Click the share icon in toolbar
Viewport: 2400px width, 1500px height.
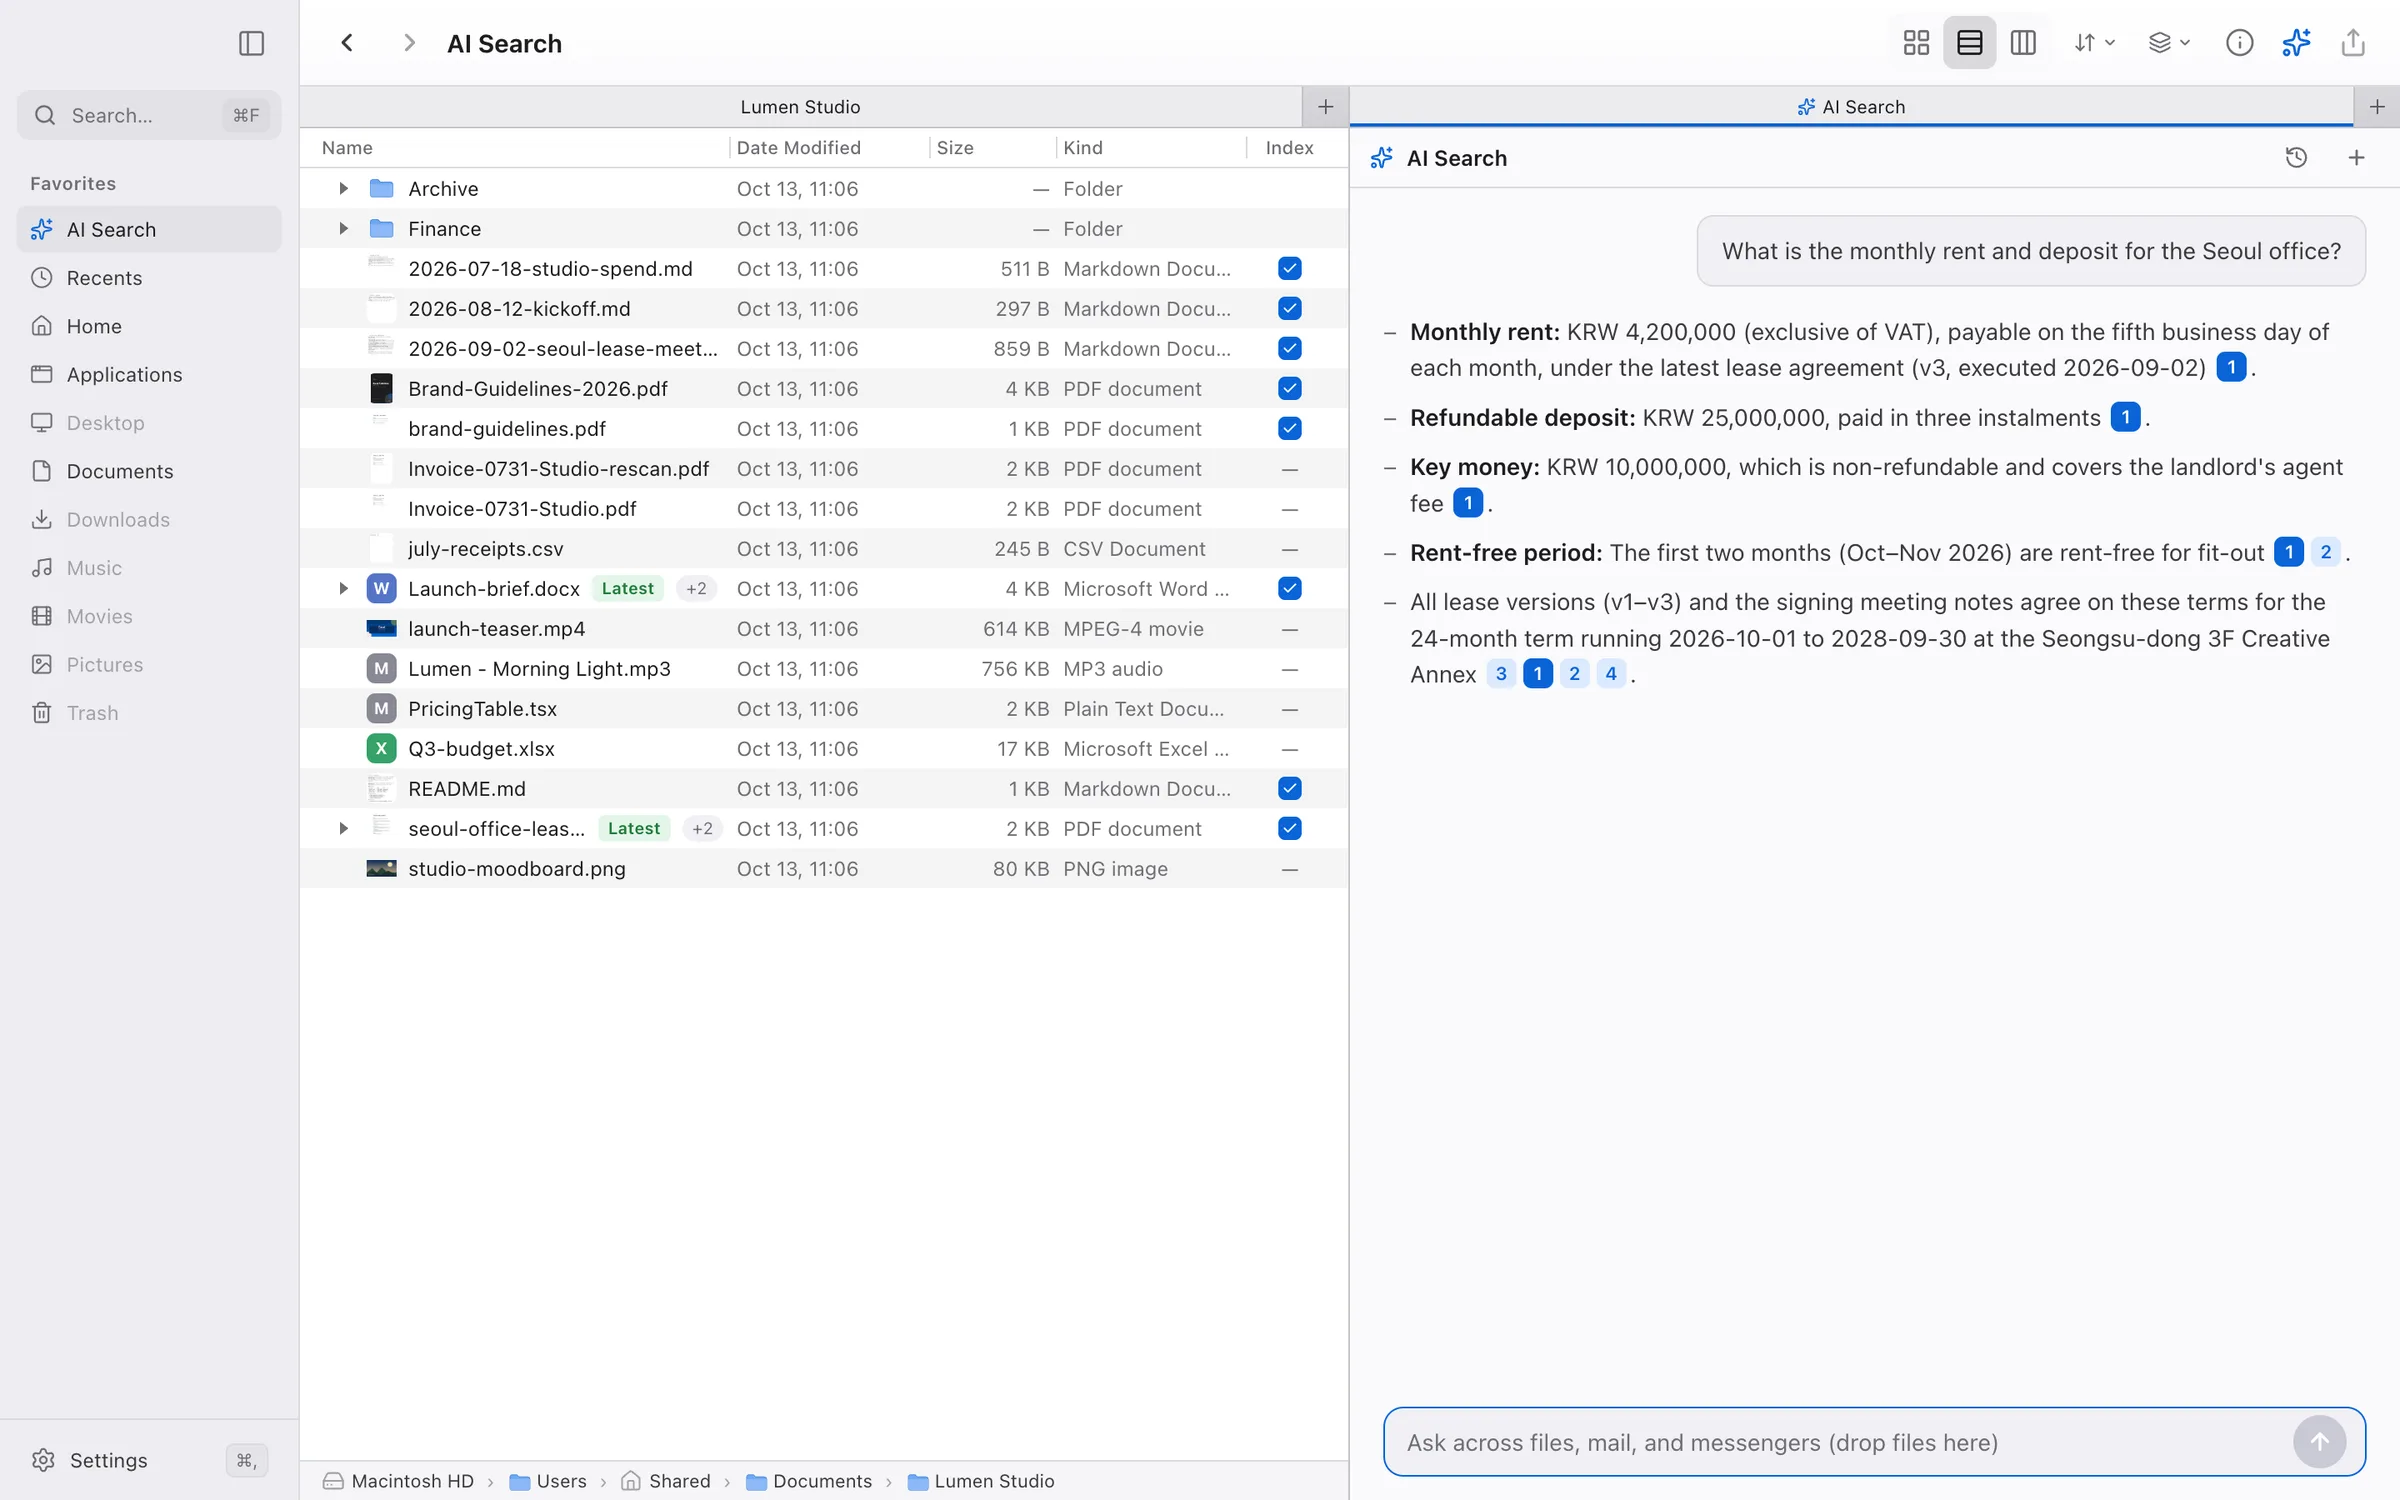(2353, 43)
